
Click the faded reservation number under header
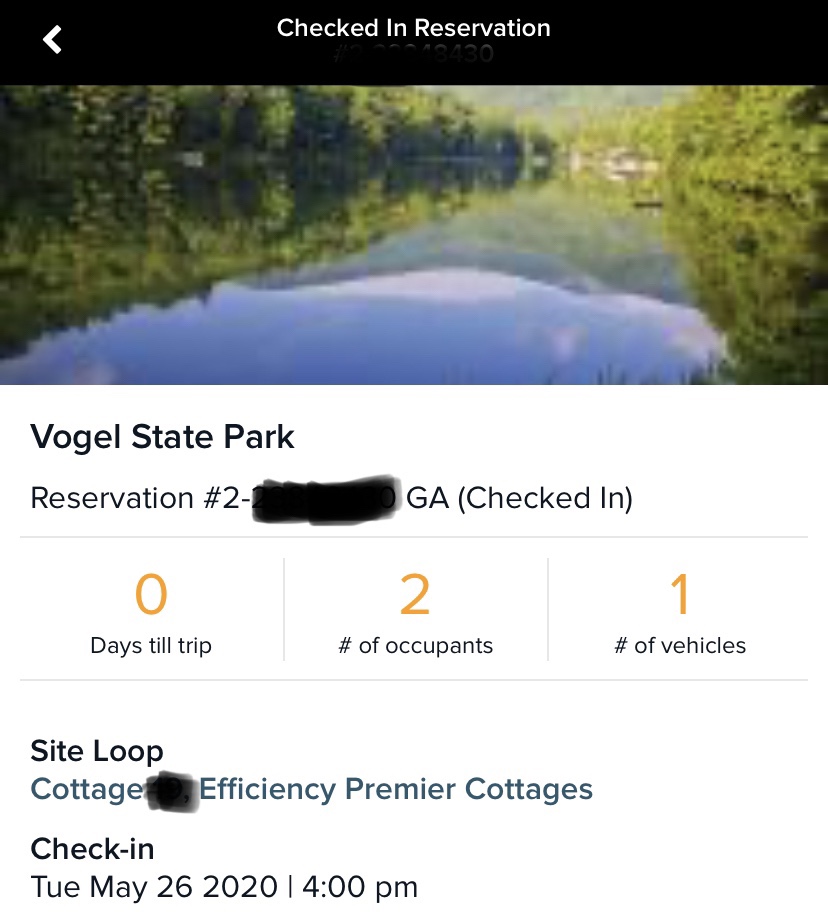point(413,55)
